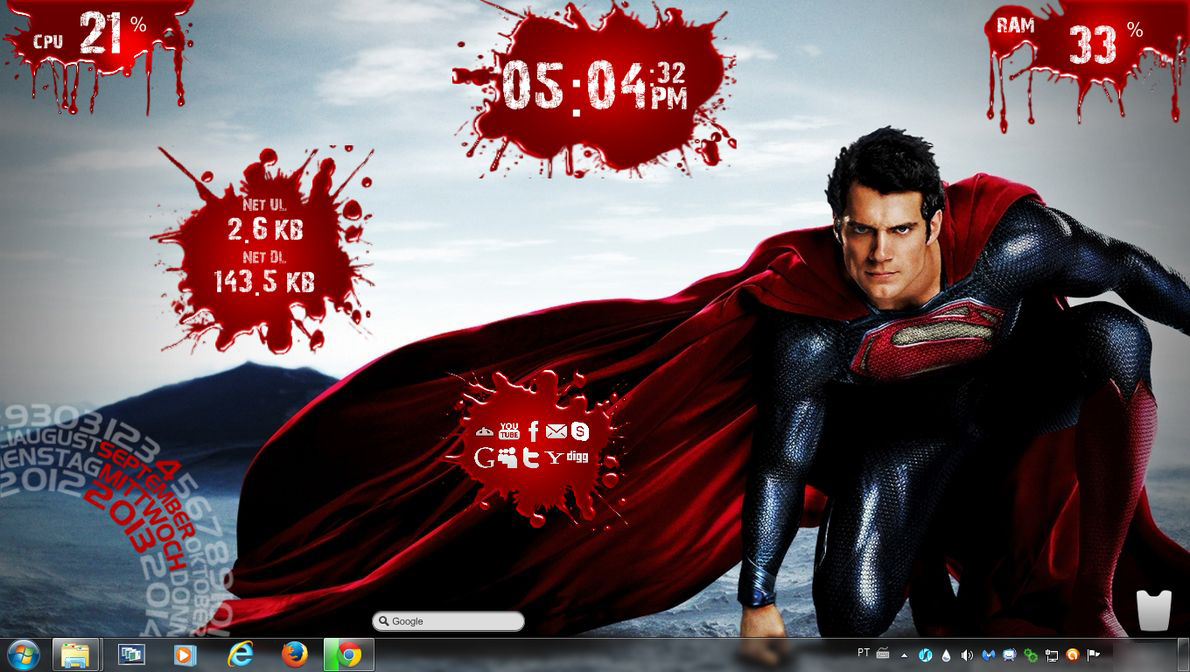Open the deviantART launcher icon
This screenshot has height=672, width=1190.
[484, 432]
